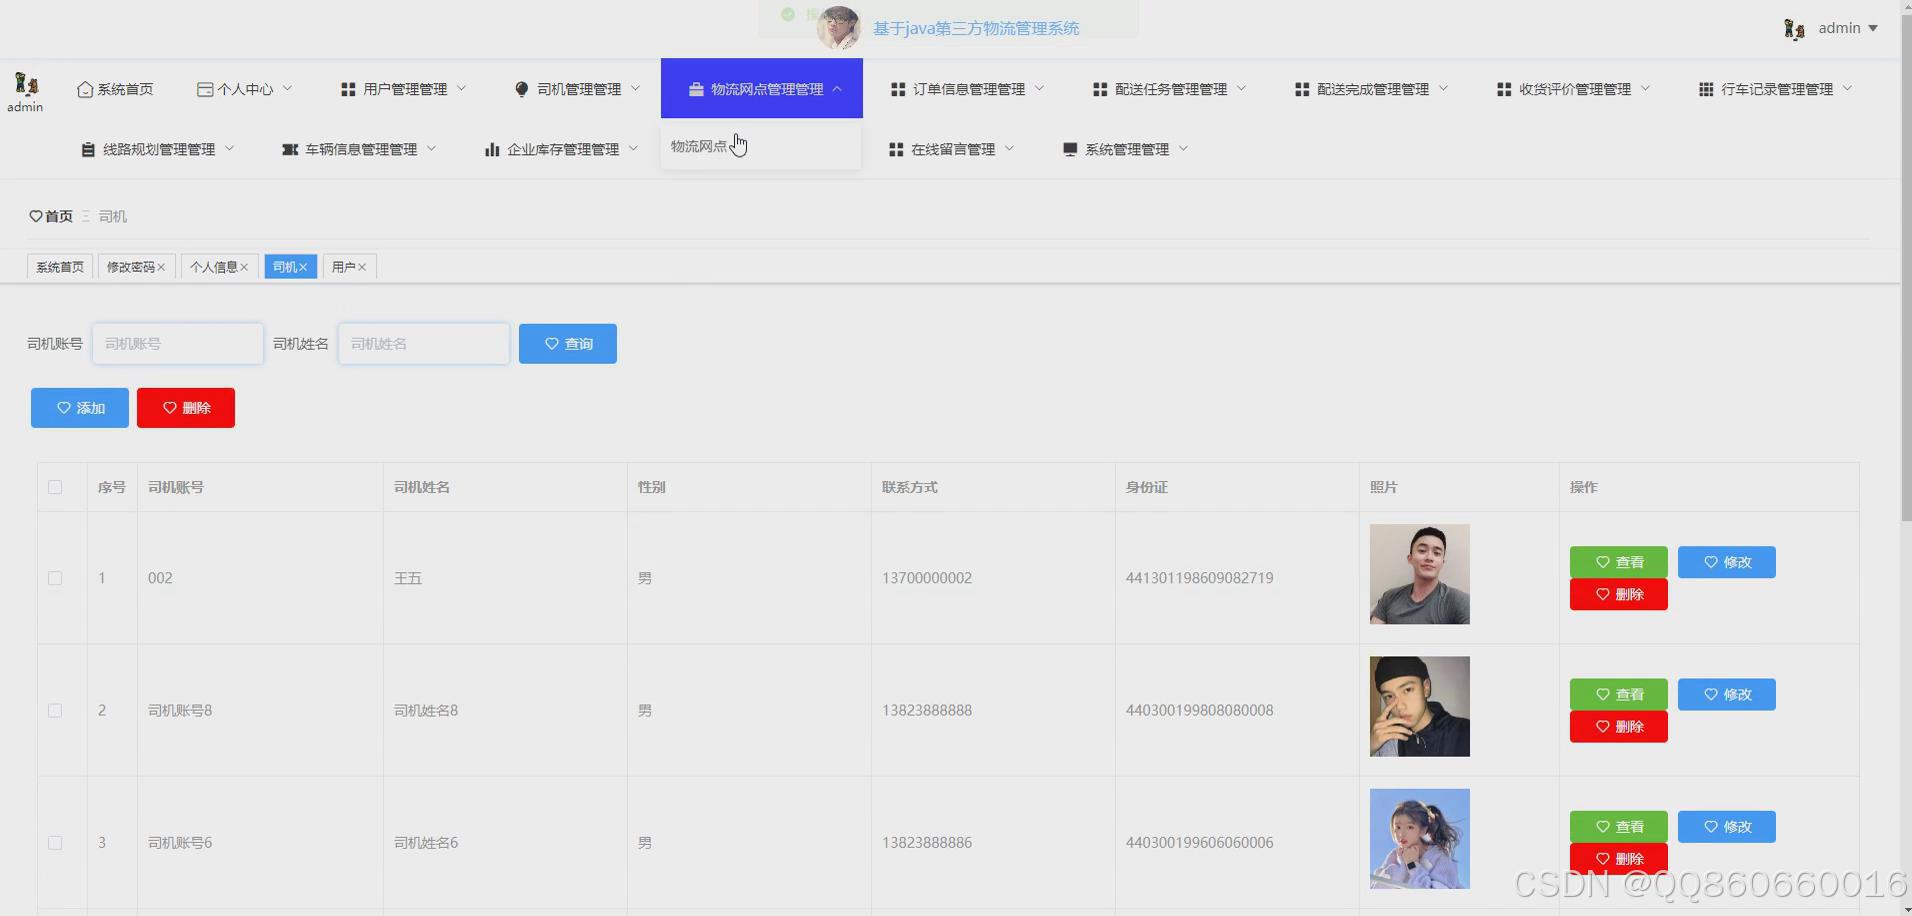This screenshot has width=1912, height=916.
Task: Click the 车辆信息管理管理 truck icon
Action: coord(290,148)
